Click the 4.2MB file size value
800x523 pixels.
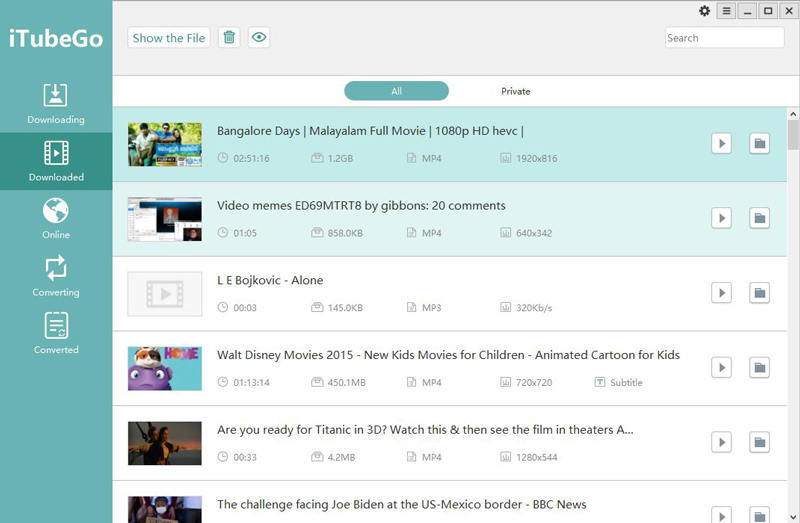tap(341, 457)
